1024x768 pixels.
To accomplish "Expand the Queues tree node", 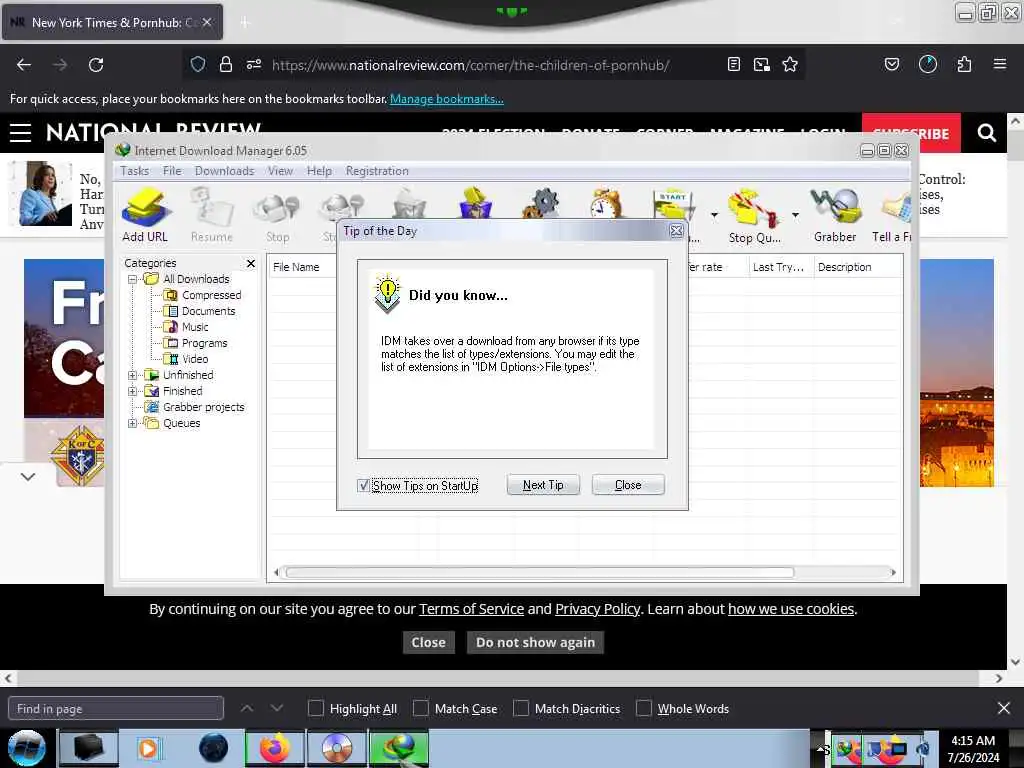I will pyautogui.click(x=133, y=423).
